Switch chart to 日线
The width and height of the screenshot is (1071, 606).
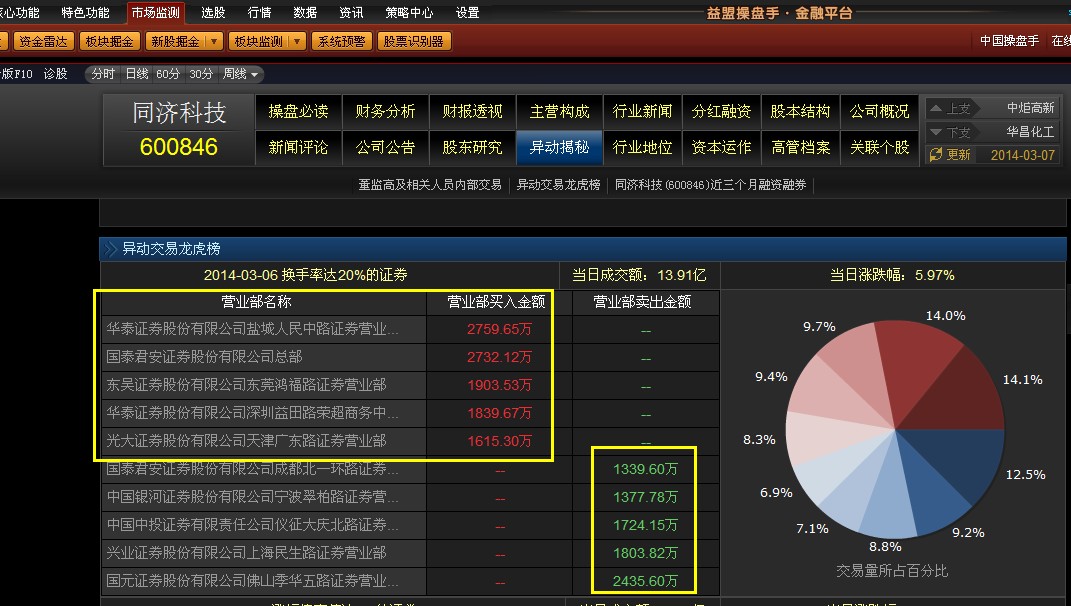coord(137,74)
